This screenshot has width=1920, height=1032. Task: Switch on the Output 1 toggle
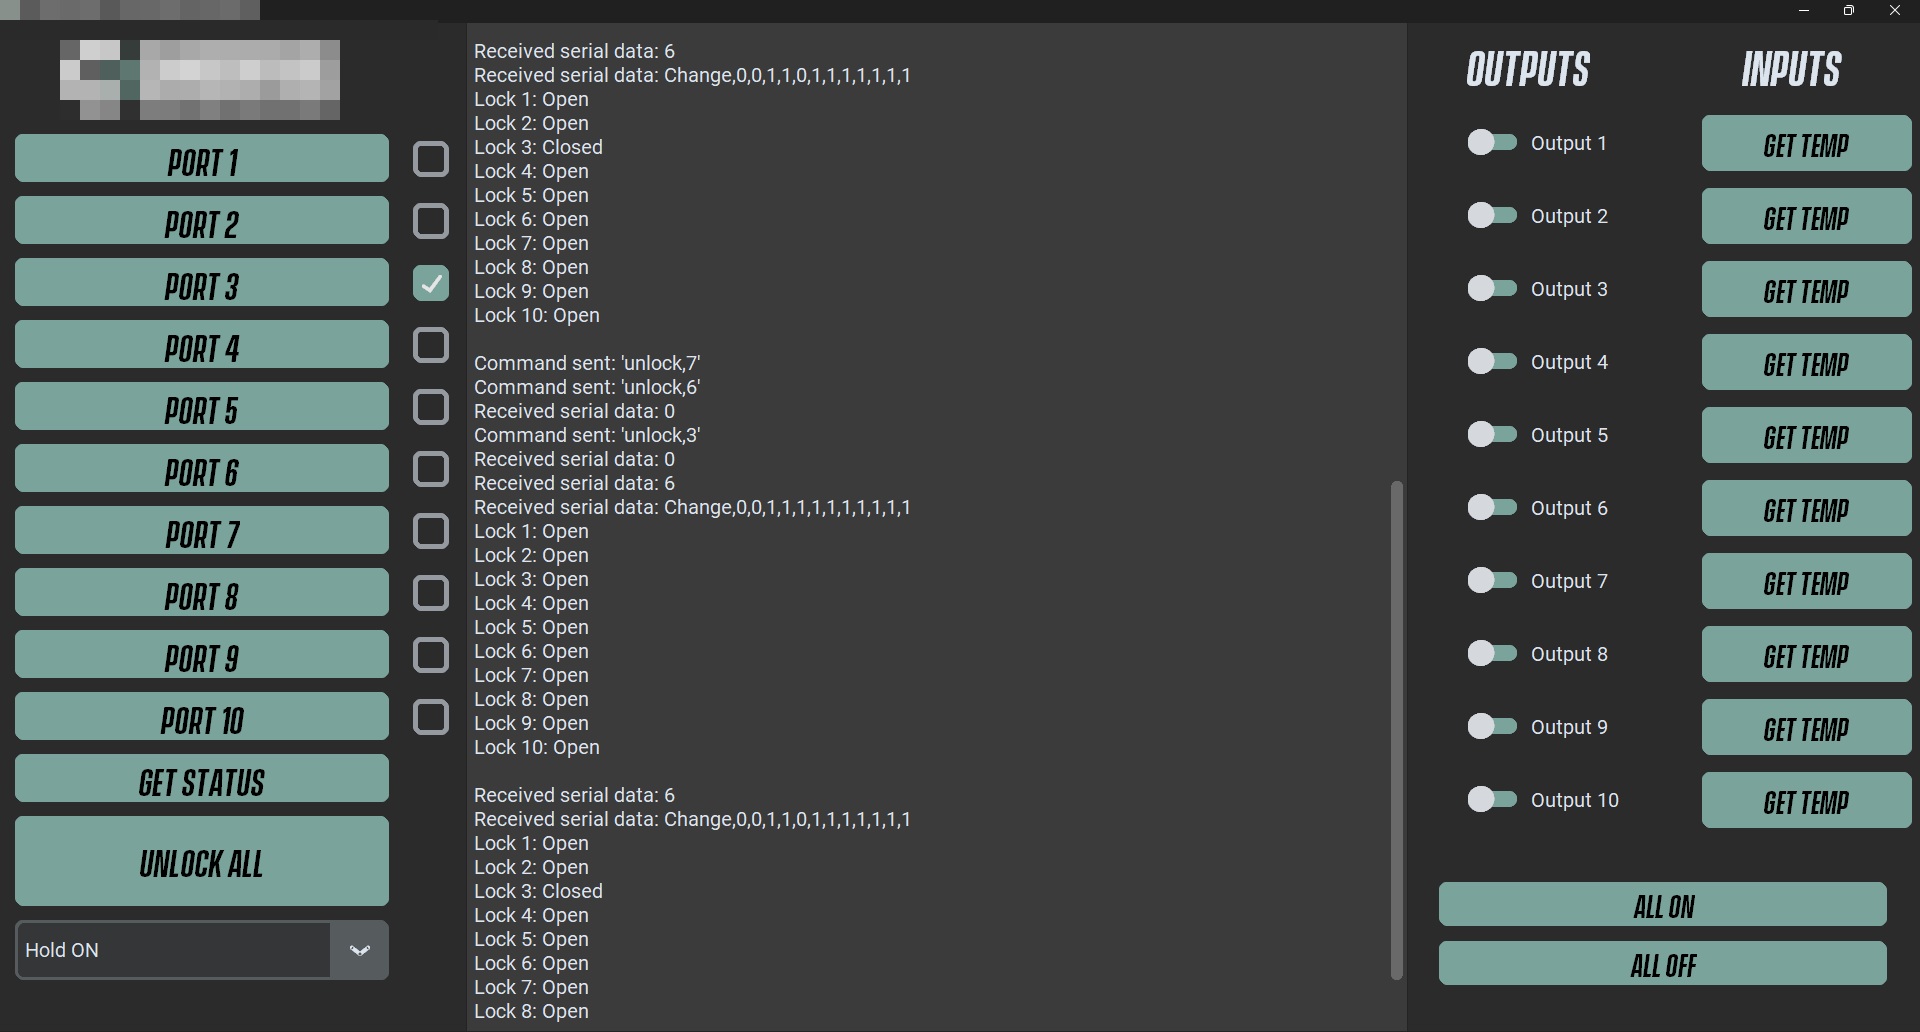pyautogui.click(x=1492, y=142)
